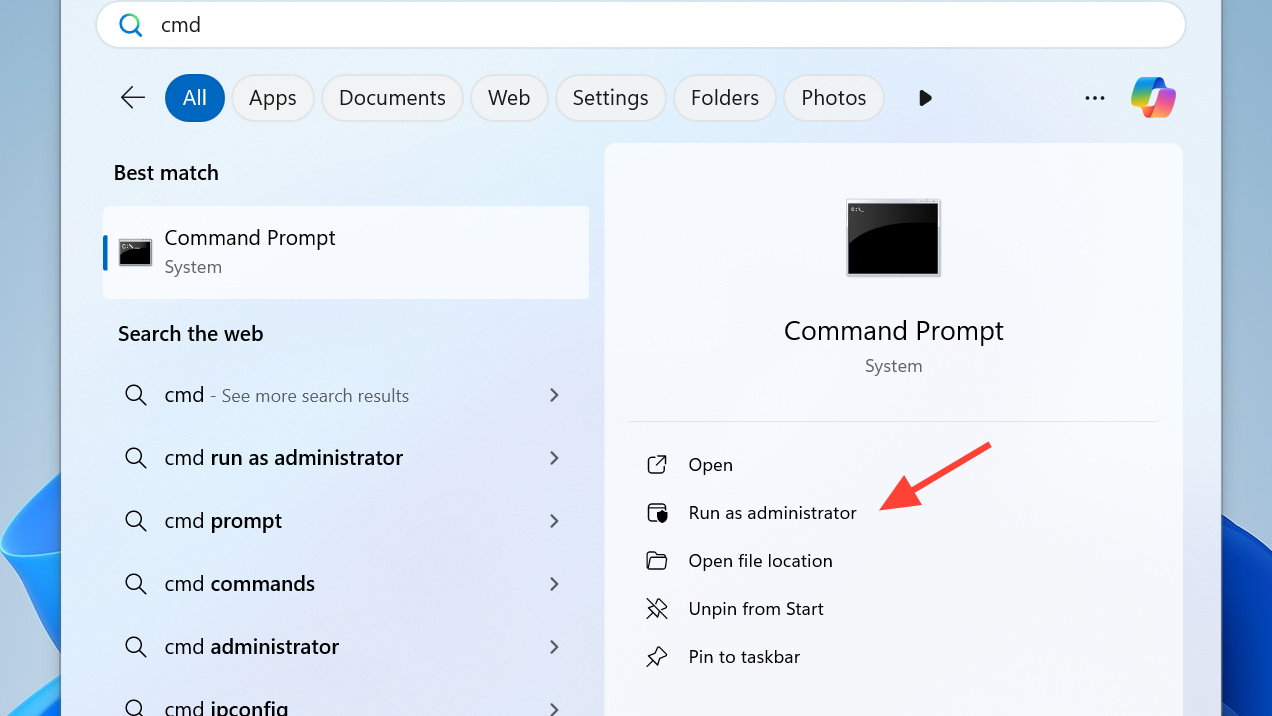Click the 'cmd administrator' web search suggestion
The width and height of the screenshot is (1272, 716).
click(x=251, y=647)
